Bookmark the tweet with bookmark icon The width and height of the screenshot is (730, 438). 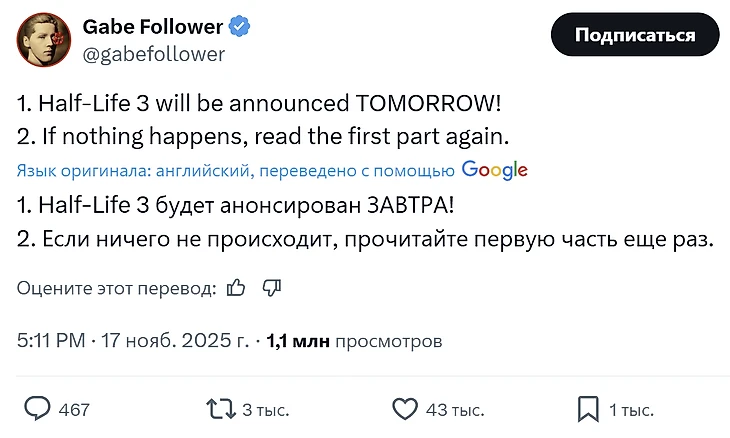pyautogui.click(x=588, y=408)
